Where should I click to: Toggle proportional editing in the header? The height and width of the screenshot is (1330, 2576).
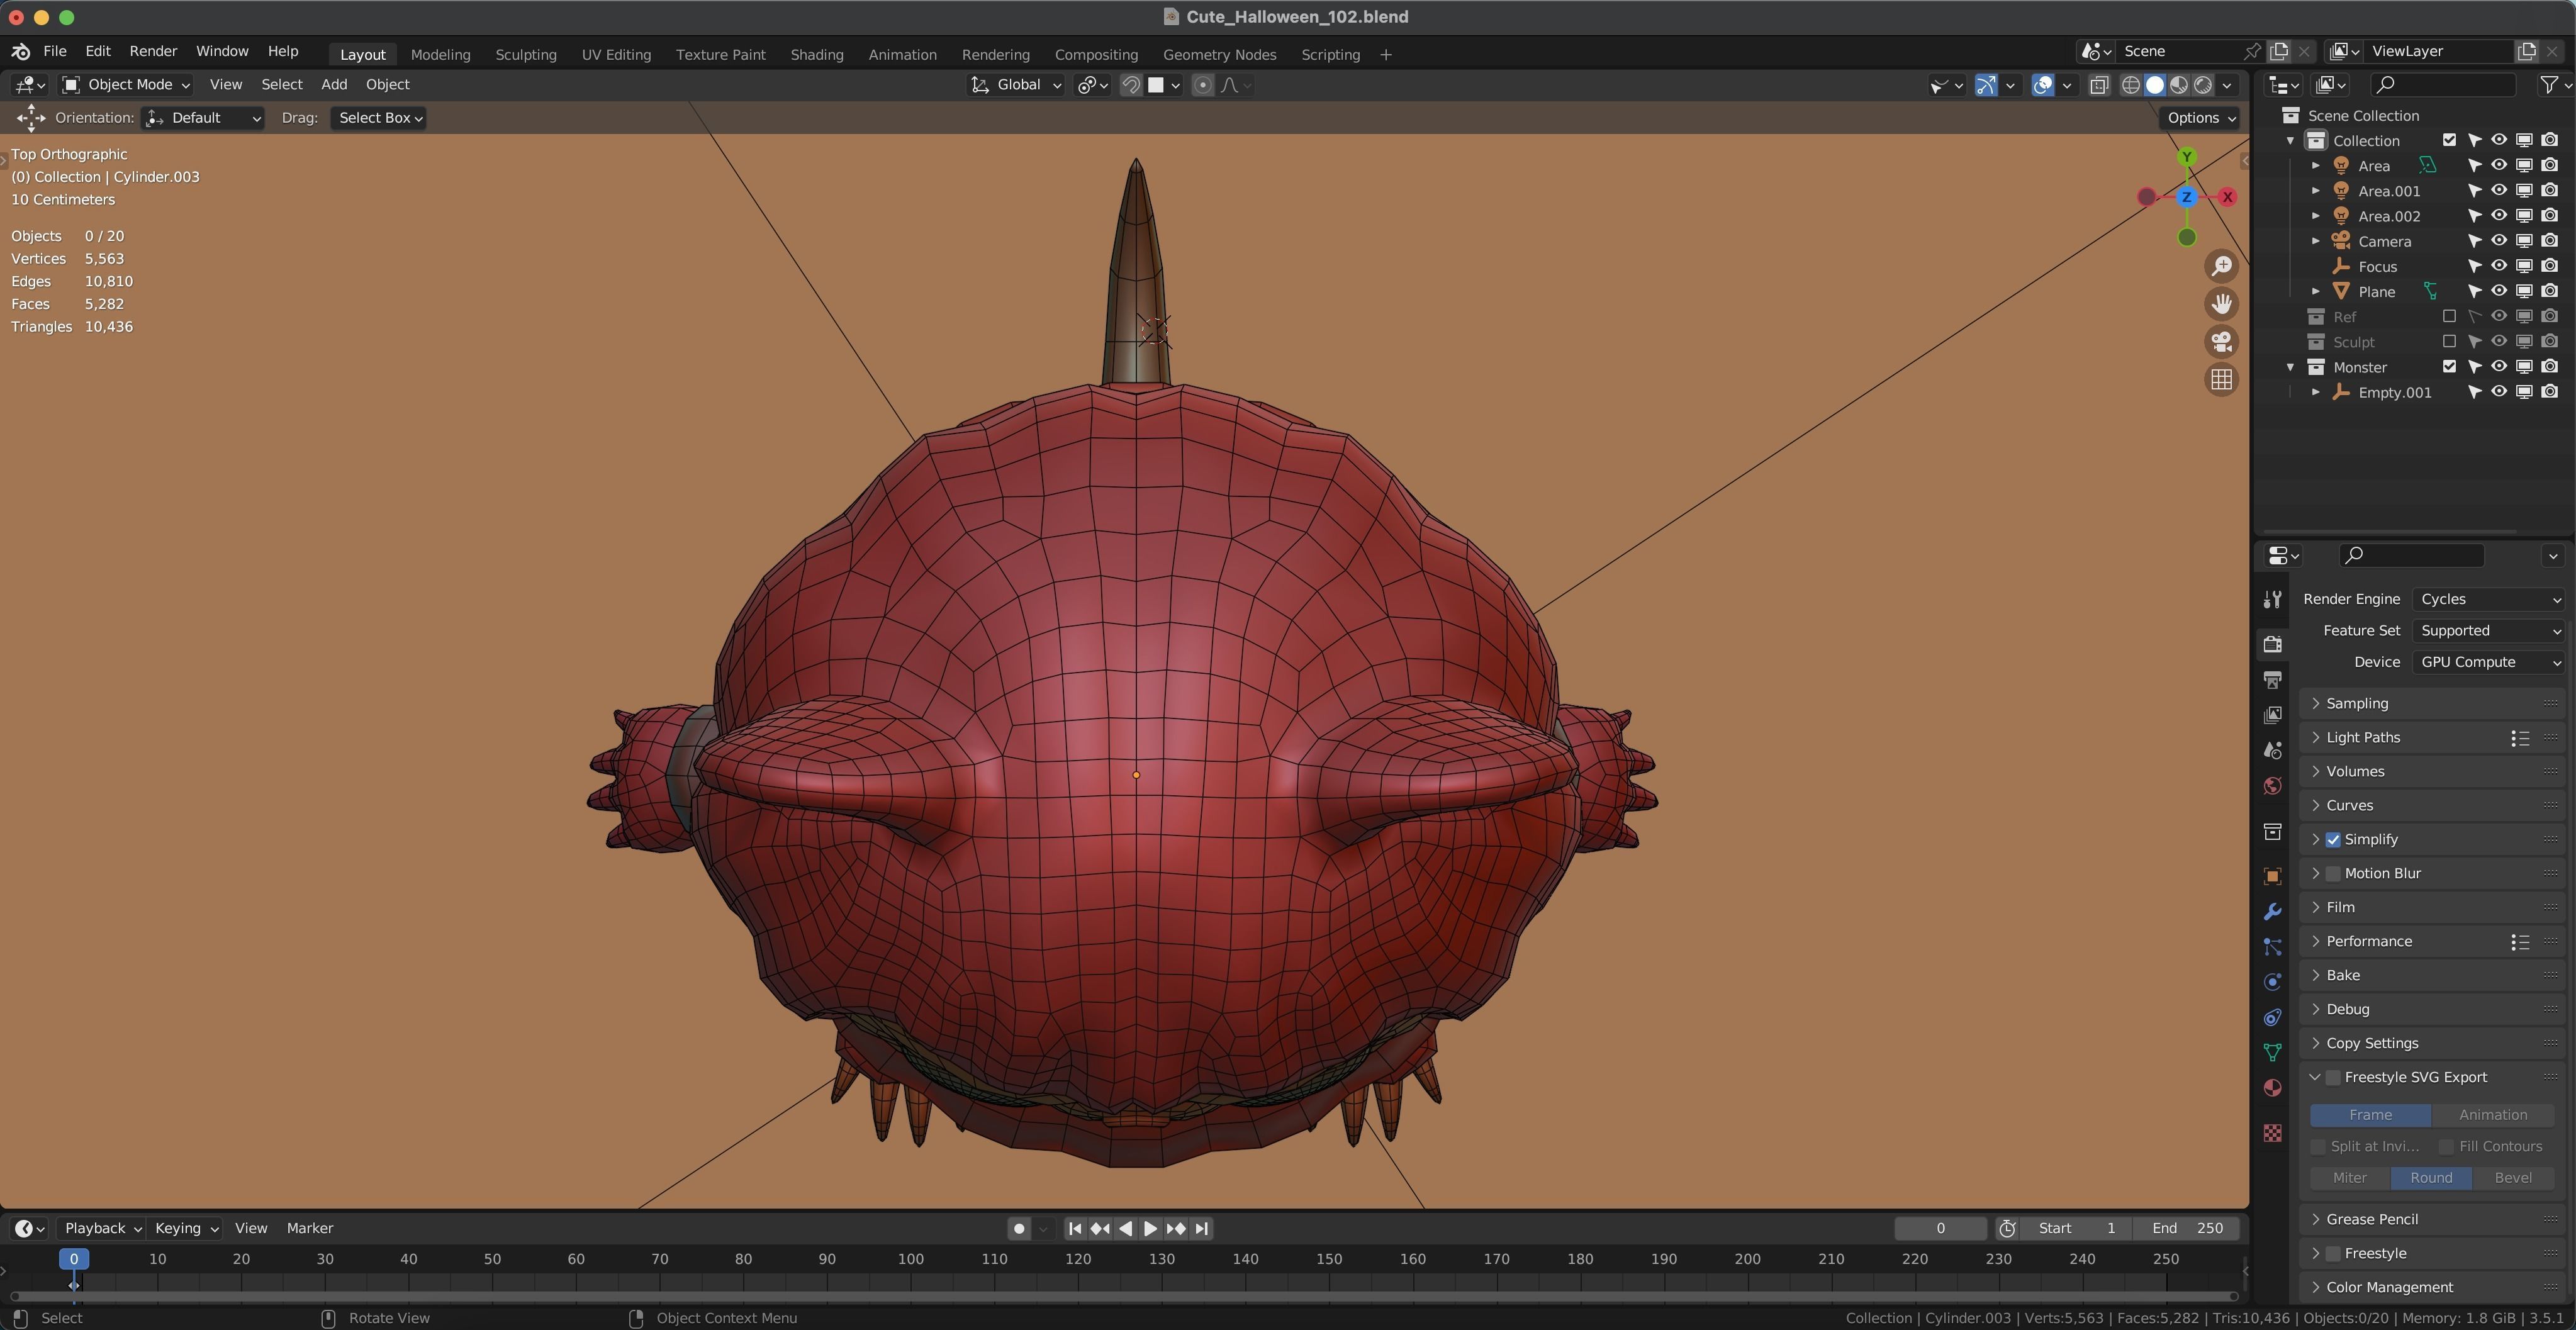1203,85
